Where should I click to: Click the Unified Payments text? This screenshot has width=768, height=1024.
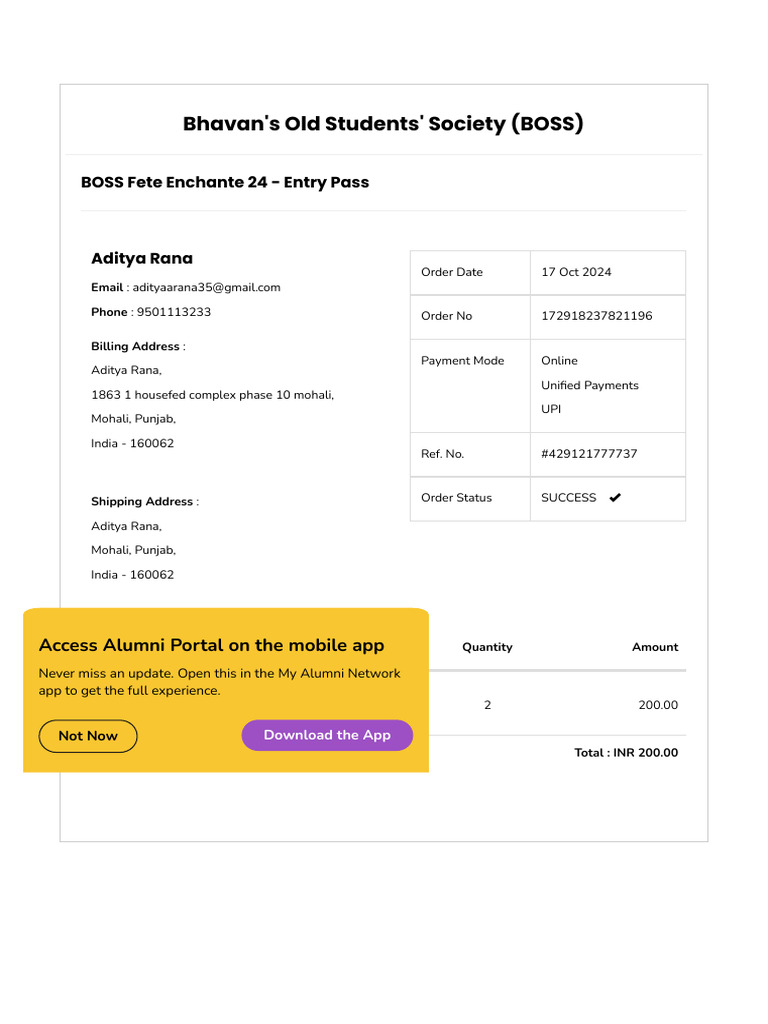click(589, 385)
